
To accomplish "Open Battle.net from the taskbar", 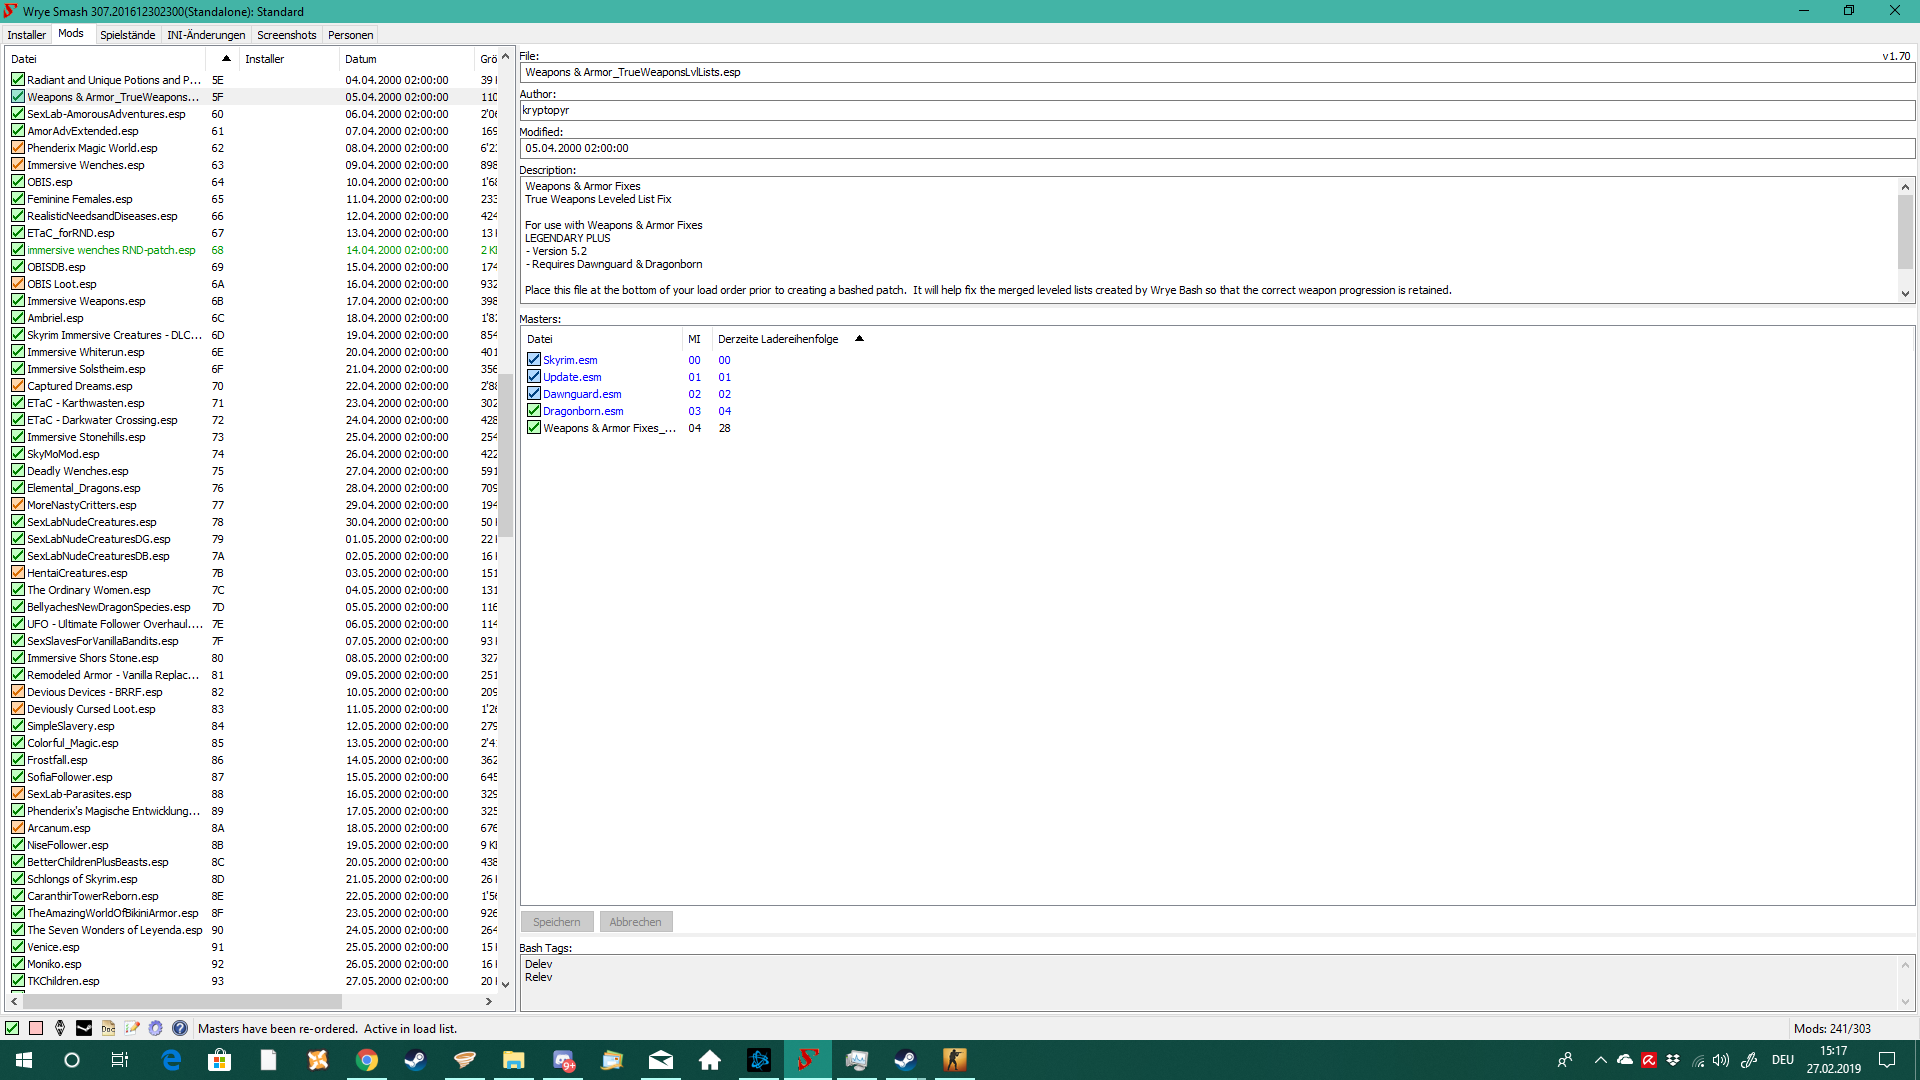I will 759,1060.
